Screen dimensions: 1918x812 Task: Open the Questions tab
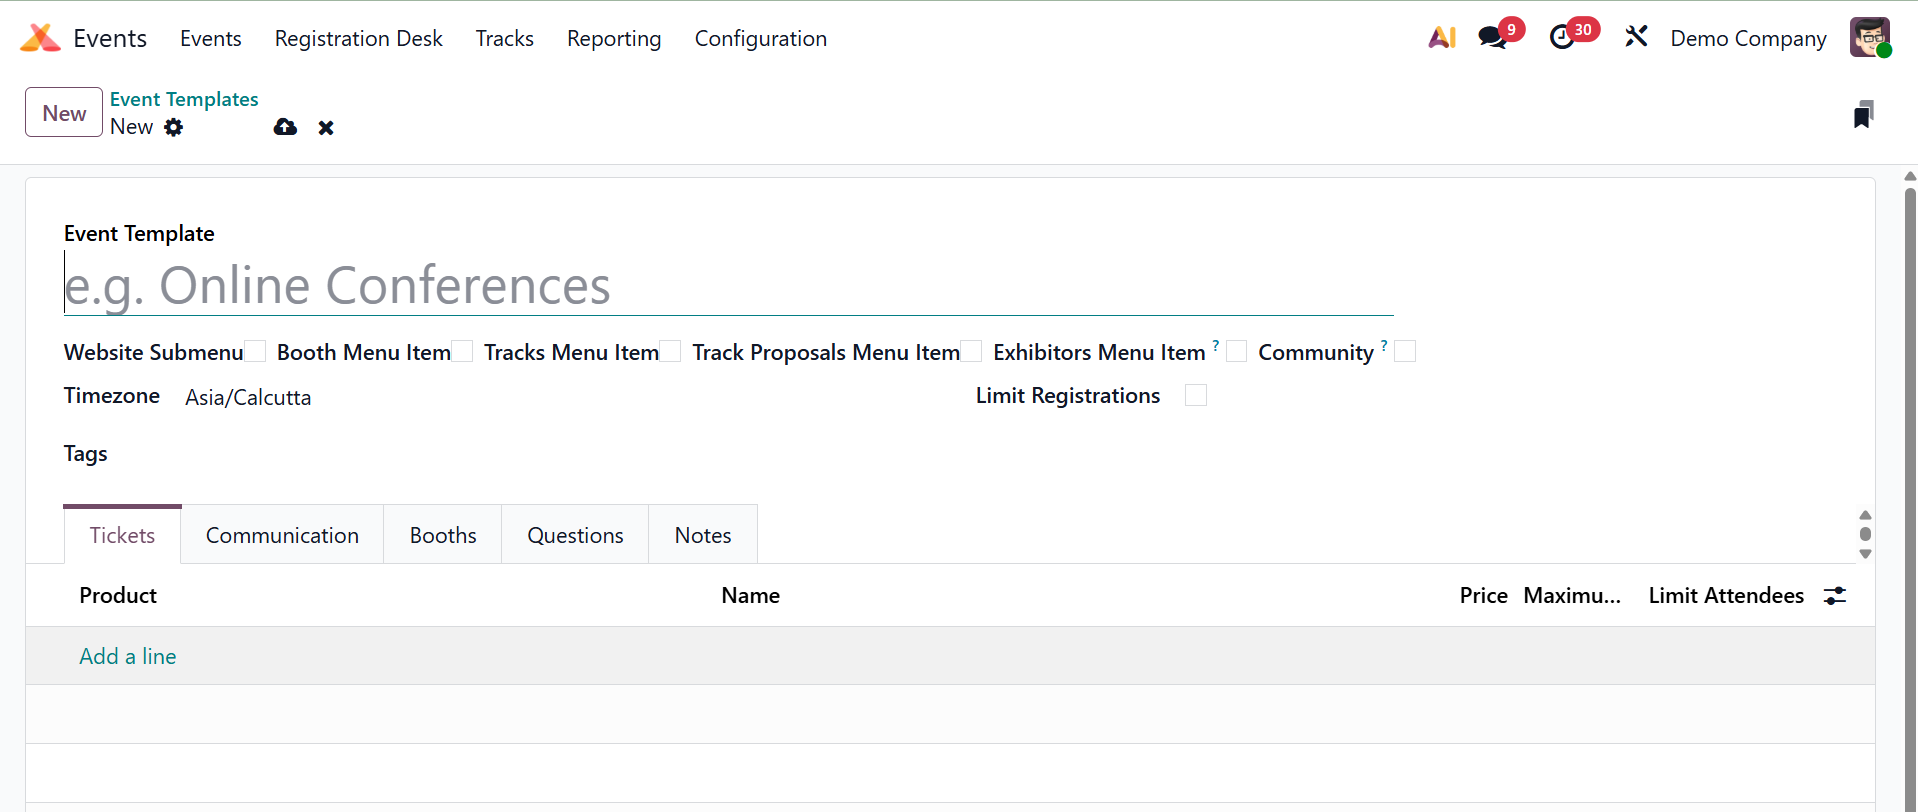tap(575, 535)
